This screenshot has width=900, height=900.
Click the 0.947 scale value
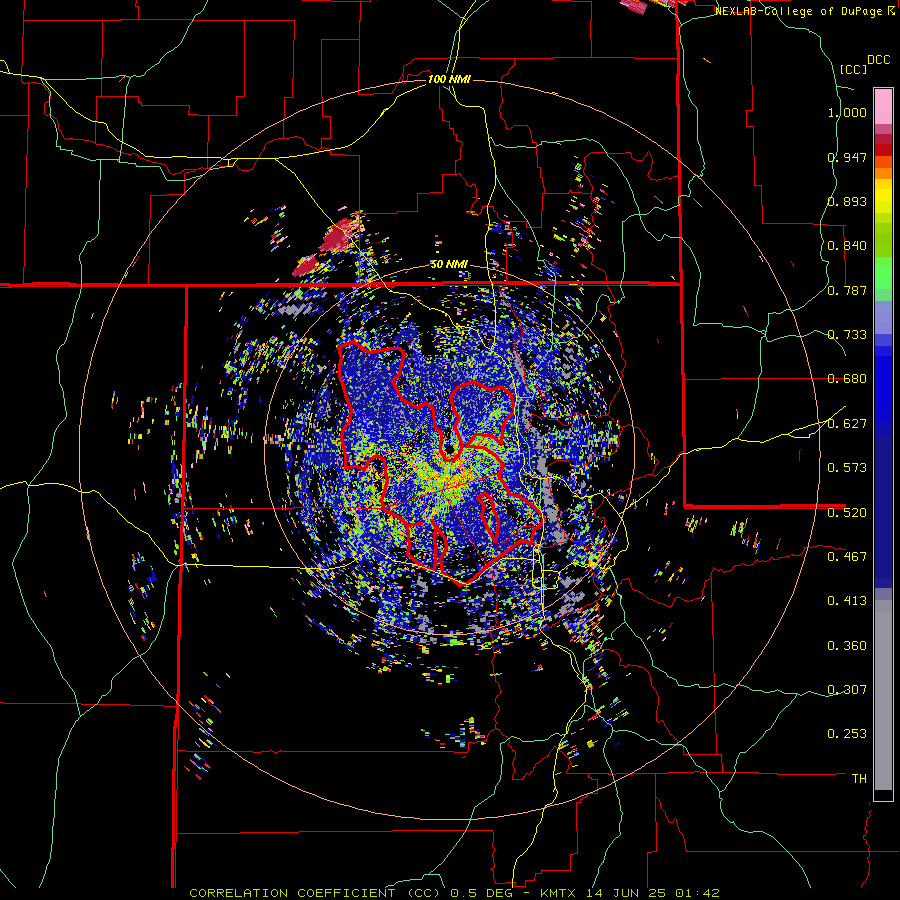point(847,157)
